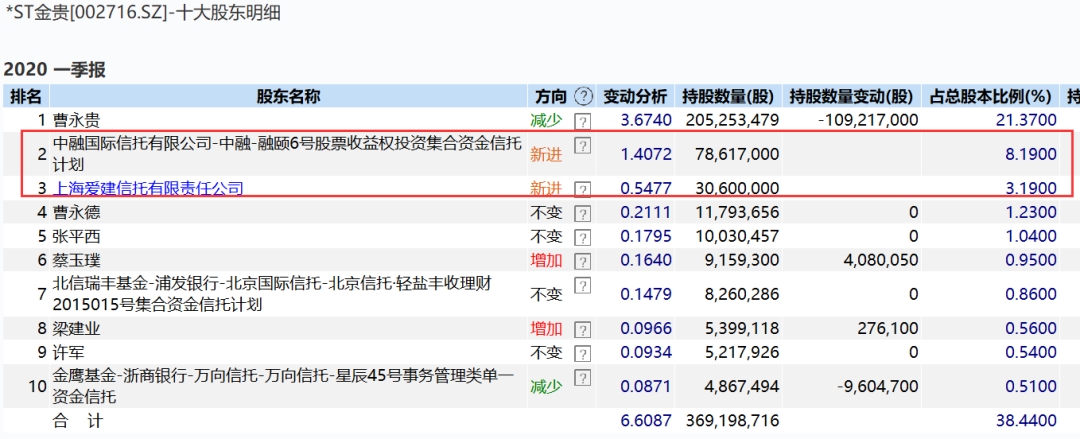The image size is (1080, 439).
Task: Sort by 变动分析 column header
Action: 635,97
